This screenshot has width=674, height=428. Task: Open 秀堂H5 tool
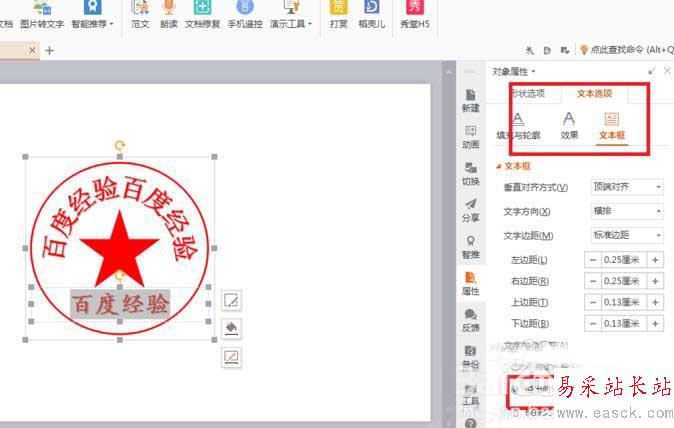pos(415,15)
